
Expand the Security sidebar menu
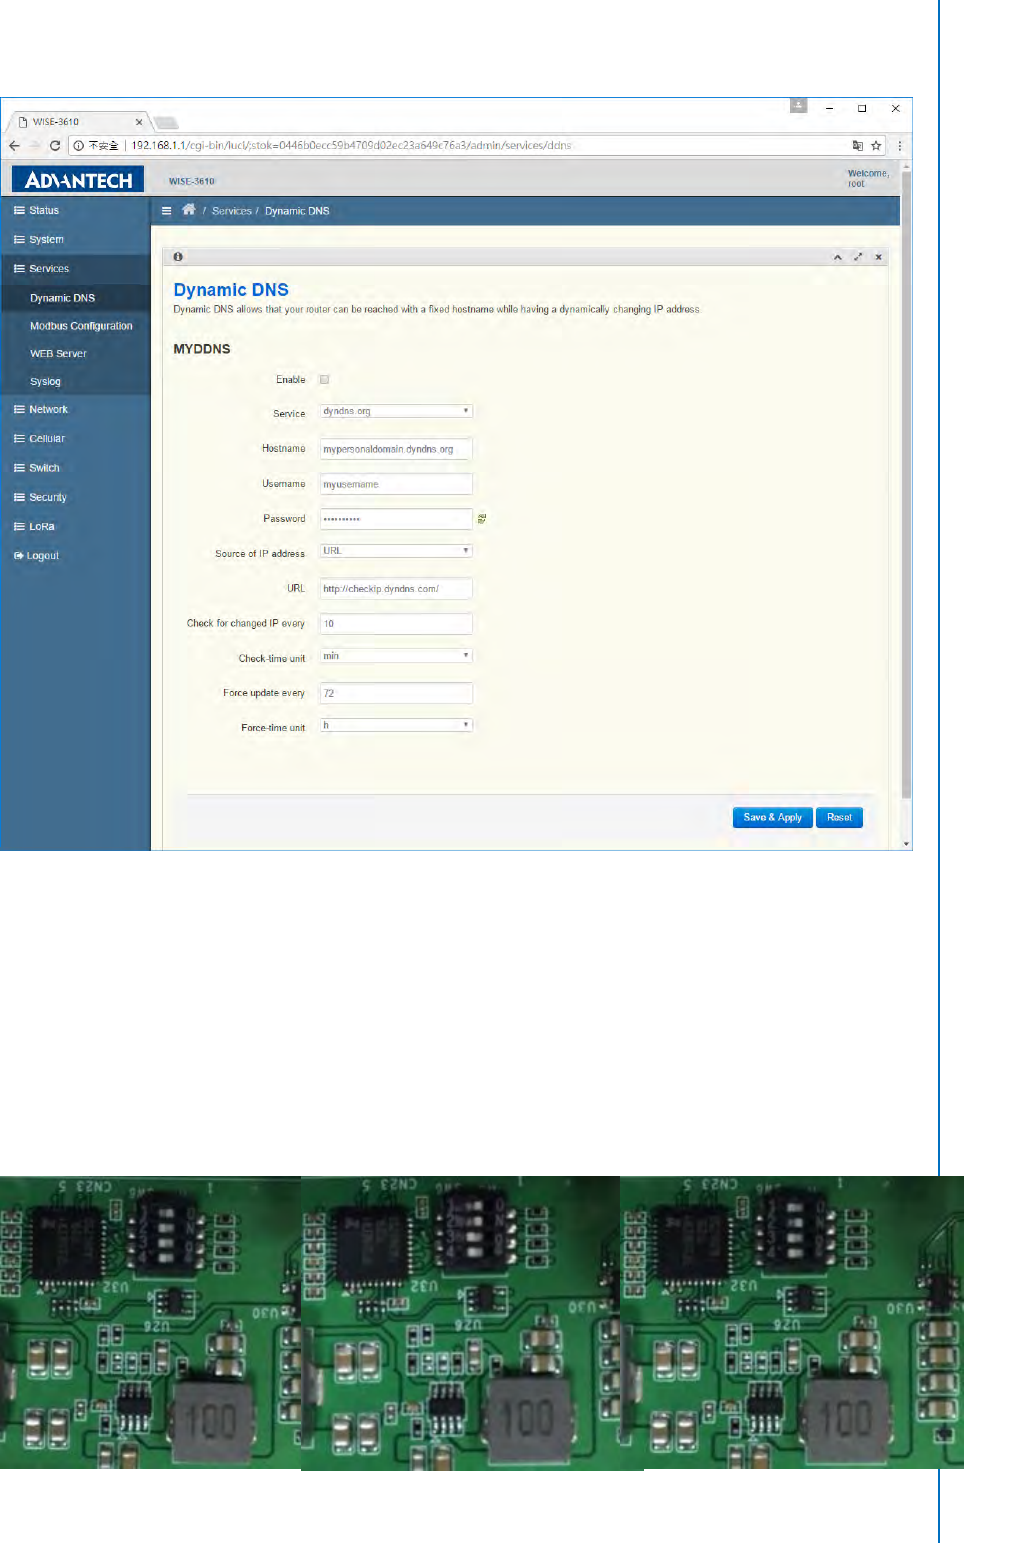75,498
